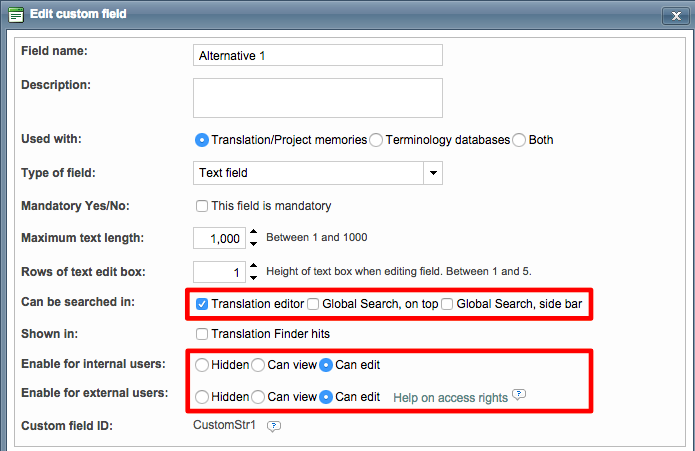Open the Help on access rights link
The width and height of the screenshot is (695, 451).
click(450, 397)
